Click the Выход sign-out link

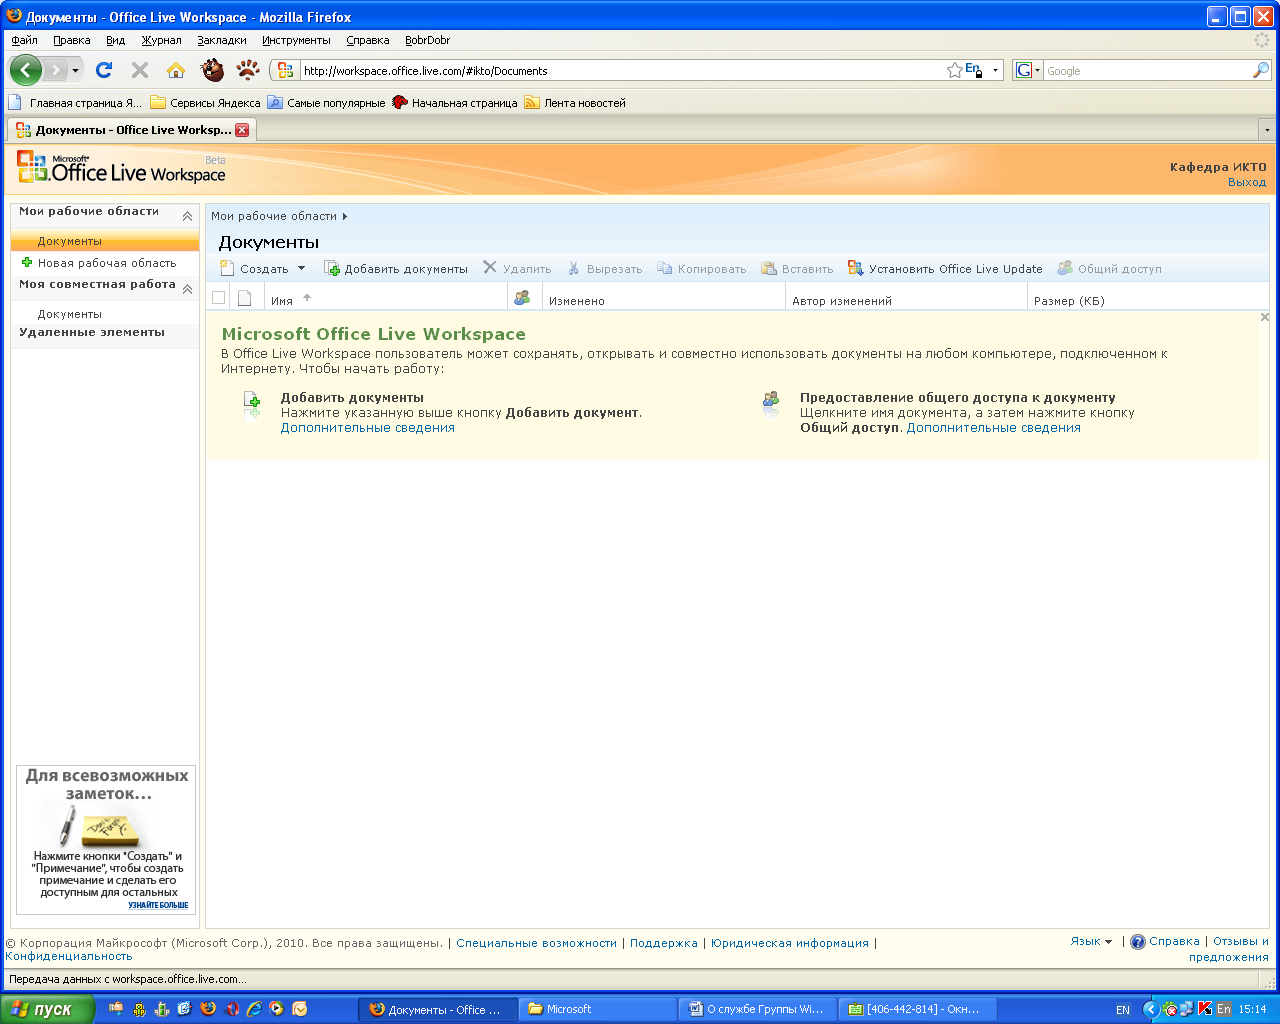(x=1247, y=182)
